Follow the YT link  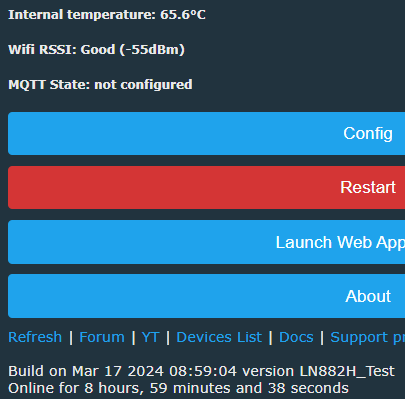tap(150, 337)
